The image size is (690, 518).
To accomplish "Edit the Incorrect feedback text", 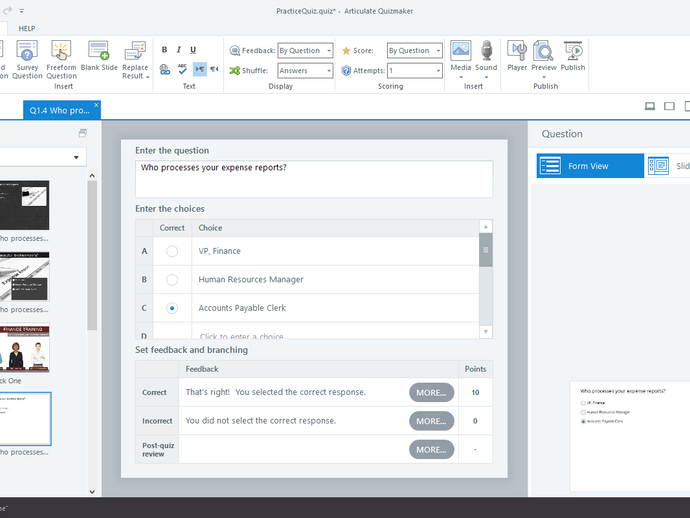I will click(261, 421).
